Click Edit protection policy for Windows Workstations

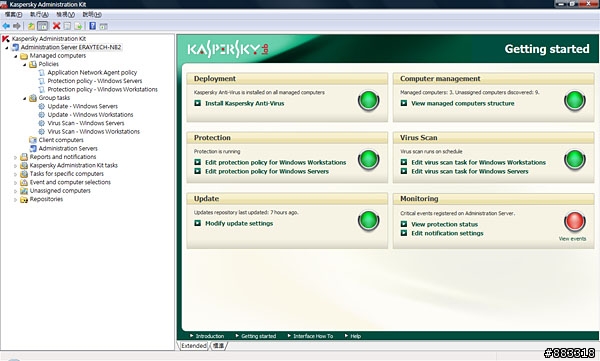(276, 162)
